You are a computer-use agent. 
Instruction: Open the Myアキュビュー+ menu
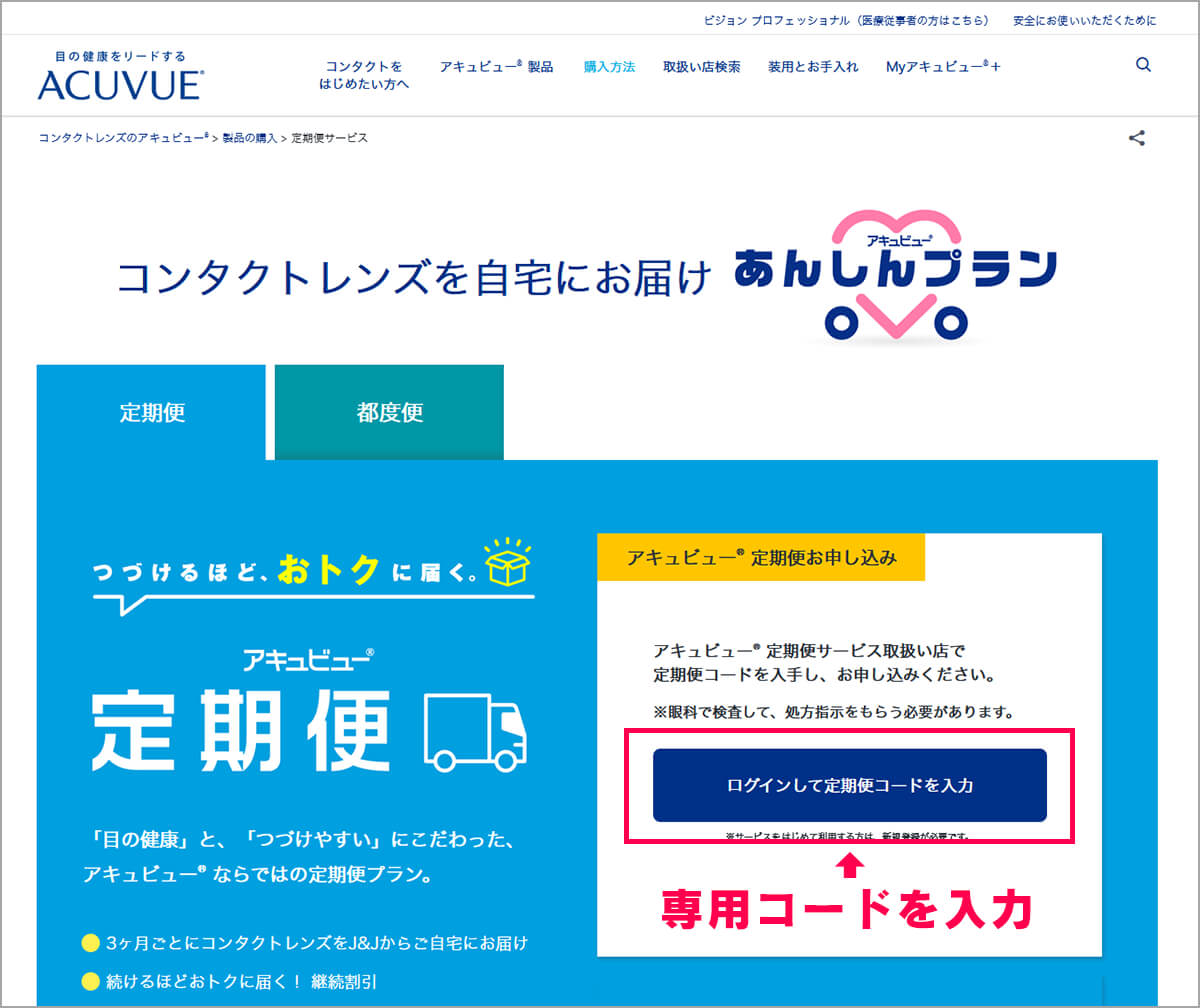[x=943, y=67]
